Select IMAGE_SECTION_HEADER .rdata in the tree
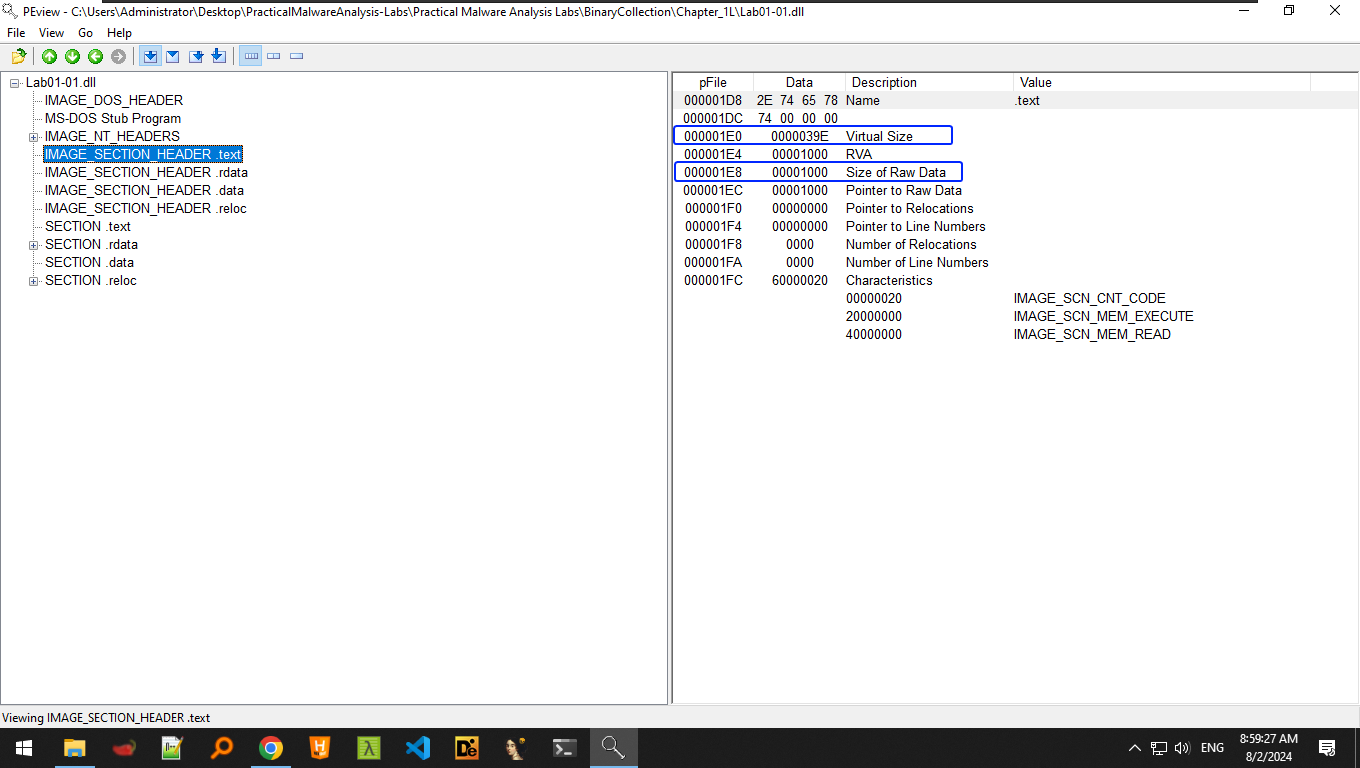This screenshot has width=1360, height=768. pos(146,173)
